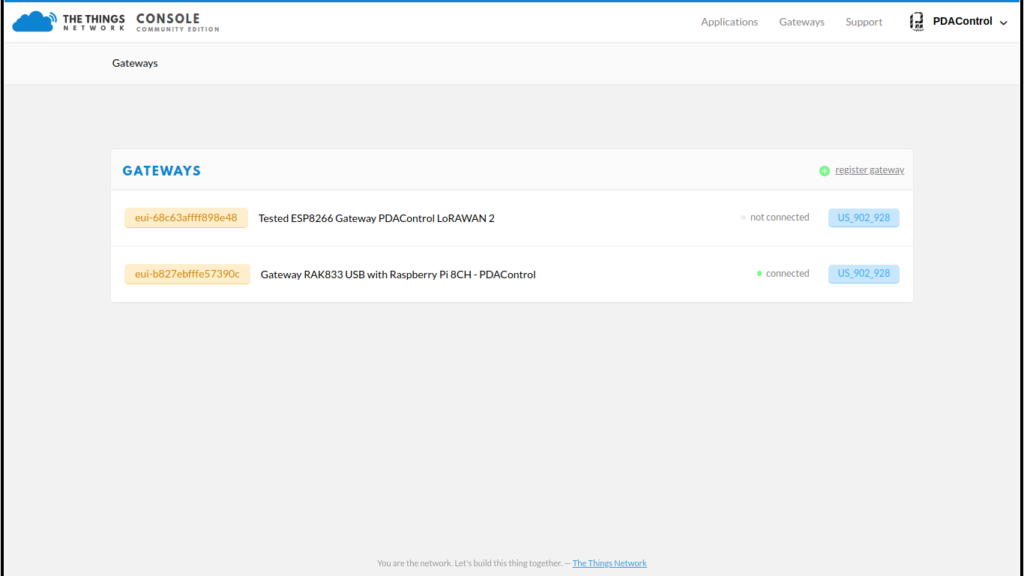This screenshot has height=576, width=1024.
Task: Open the Support menu item
Action: 863,22
